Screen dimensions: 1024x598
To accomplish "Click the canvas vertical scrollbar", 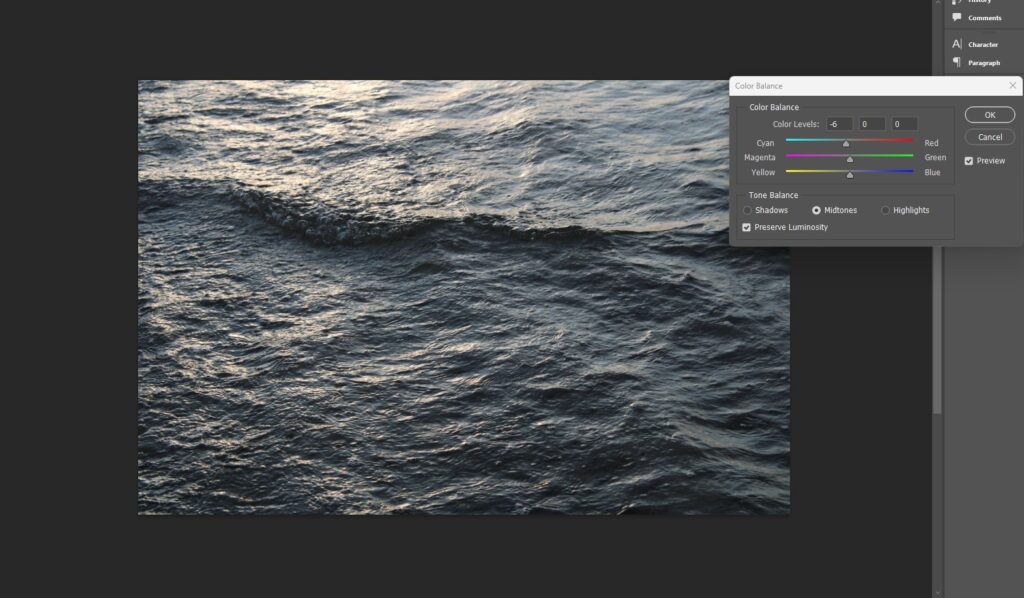I will click(x=937, y=330).
